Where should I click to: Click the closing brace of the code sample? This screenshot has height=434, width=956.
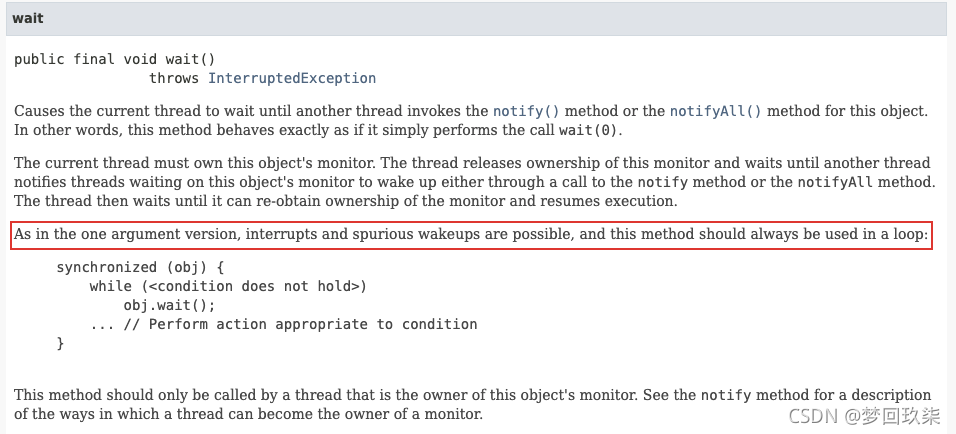click(x=60, y=343)
